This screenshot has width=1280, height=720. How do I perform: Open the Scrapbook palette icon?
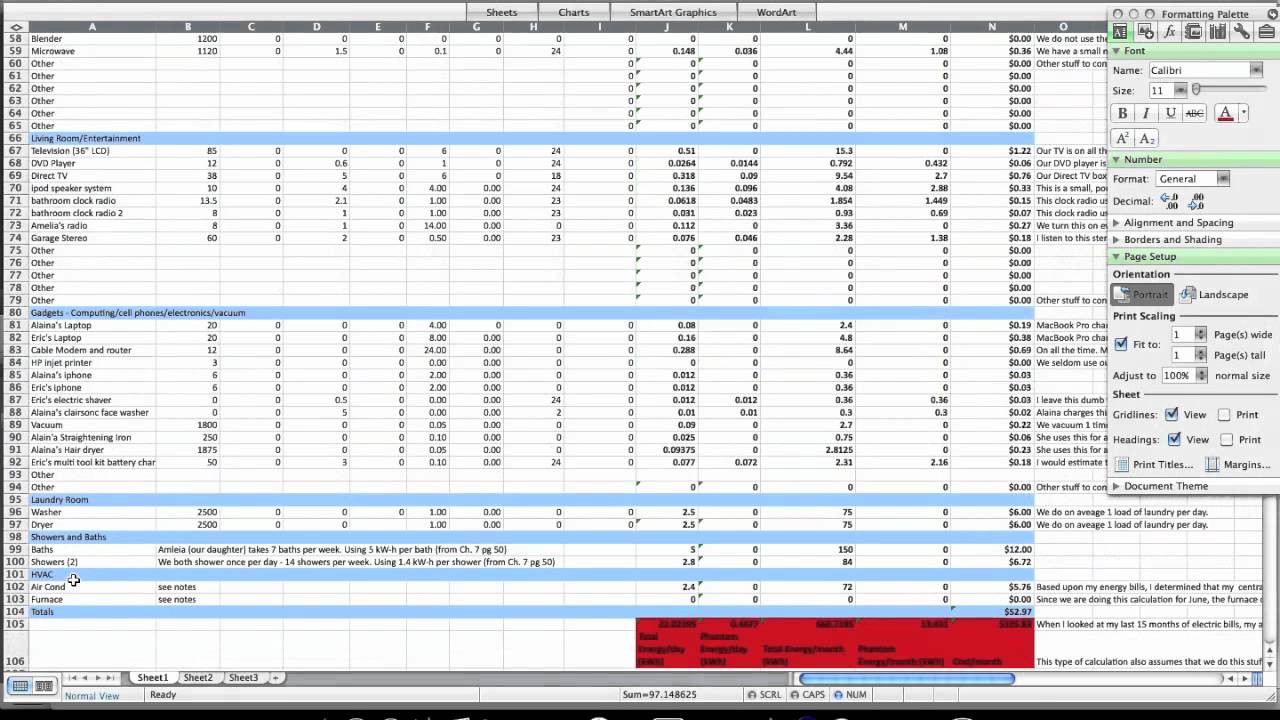1193,32
